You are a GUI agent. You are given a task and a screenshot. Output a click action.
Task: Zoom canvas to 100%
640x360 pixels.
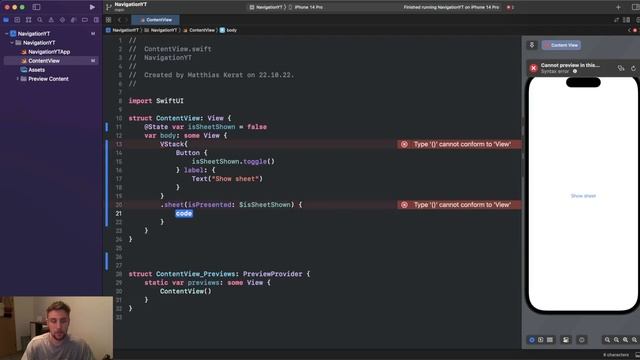click(x=616, y=340)
